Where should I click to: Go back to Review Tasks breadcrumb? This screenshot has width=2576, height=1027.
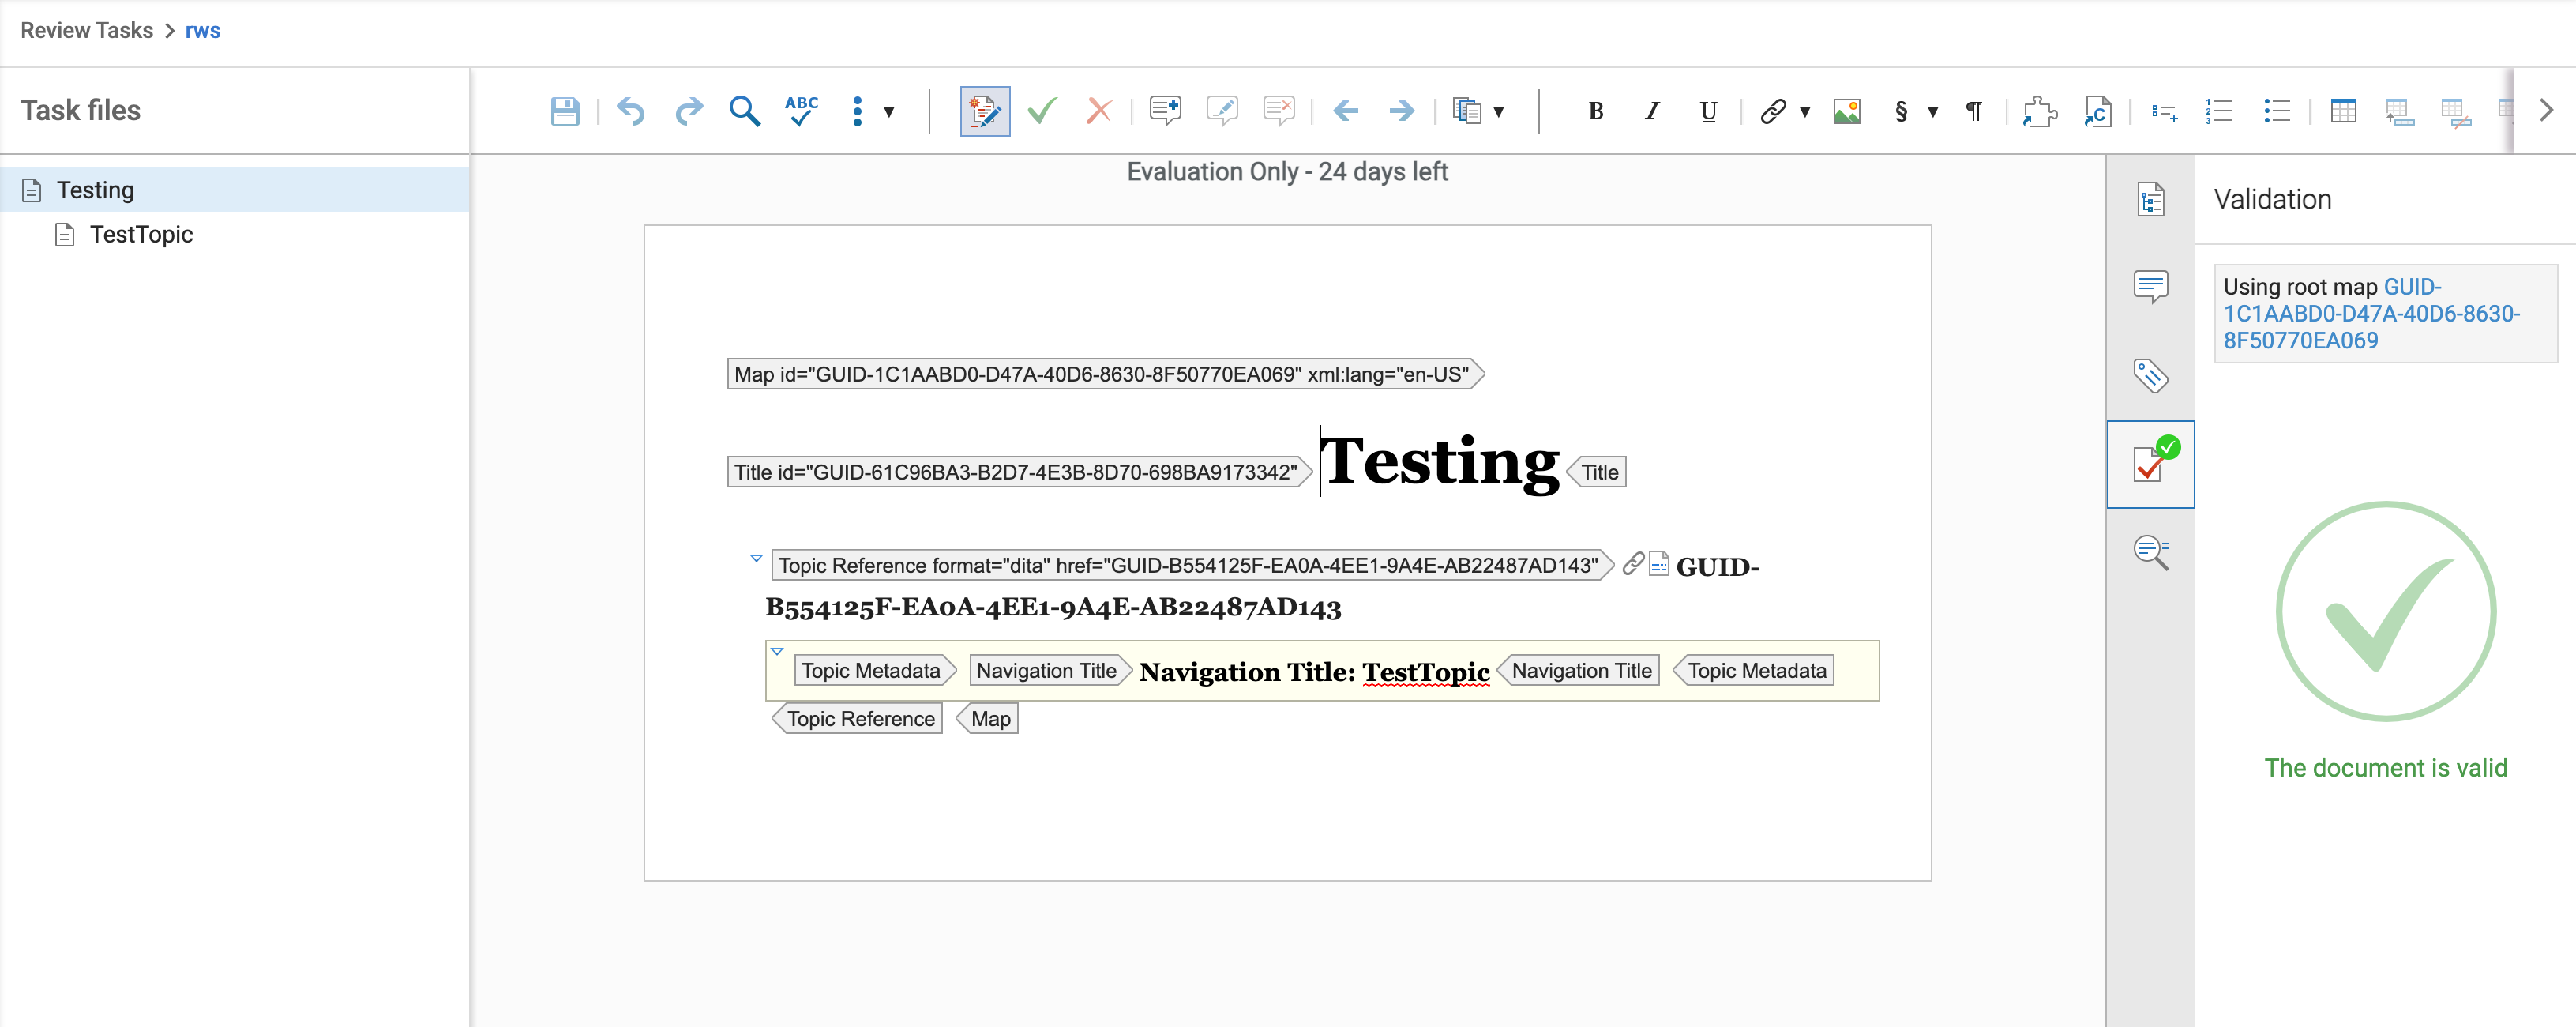coord(87,31)
